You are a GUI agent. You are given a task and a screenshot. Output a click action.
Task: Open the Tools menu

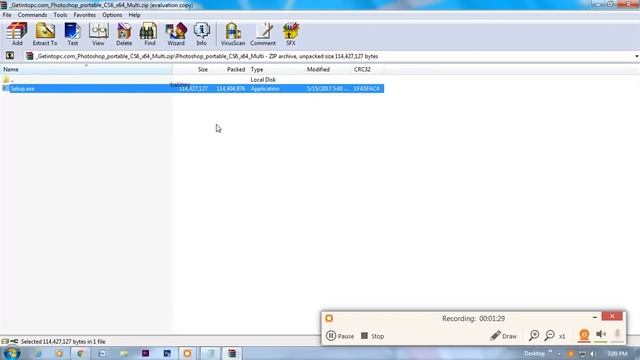pos(60,15)
